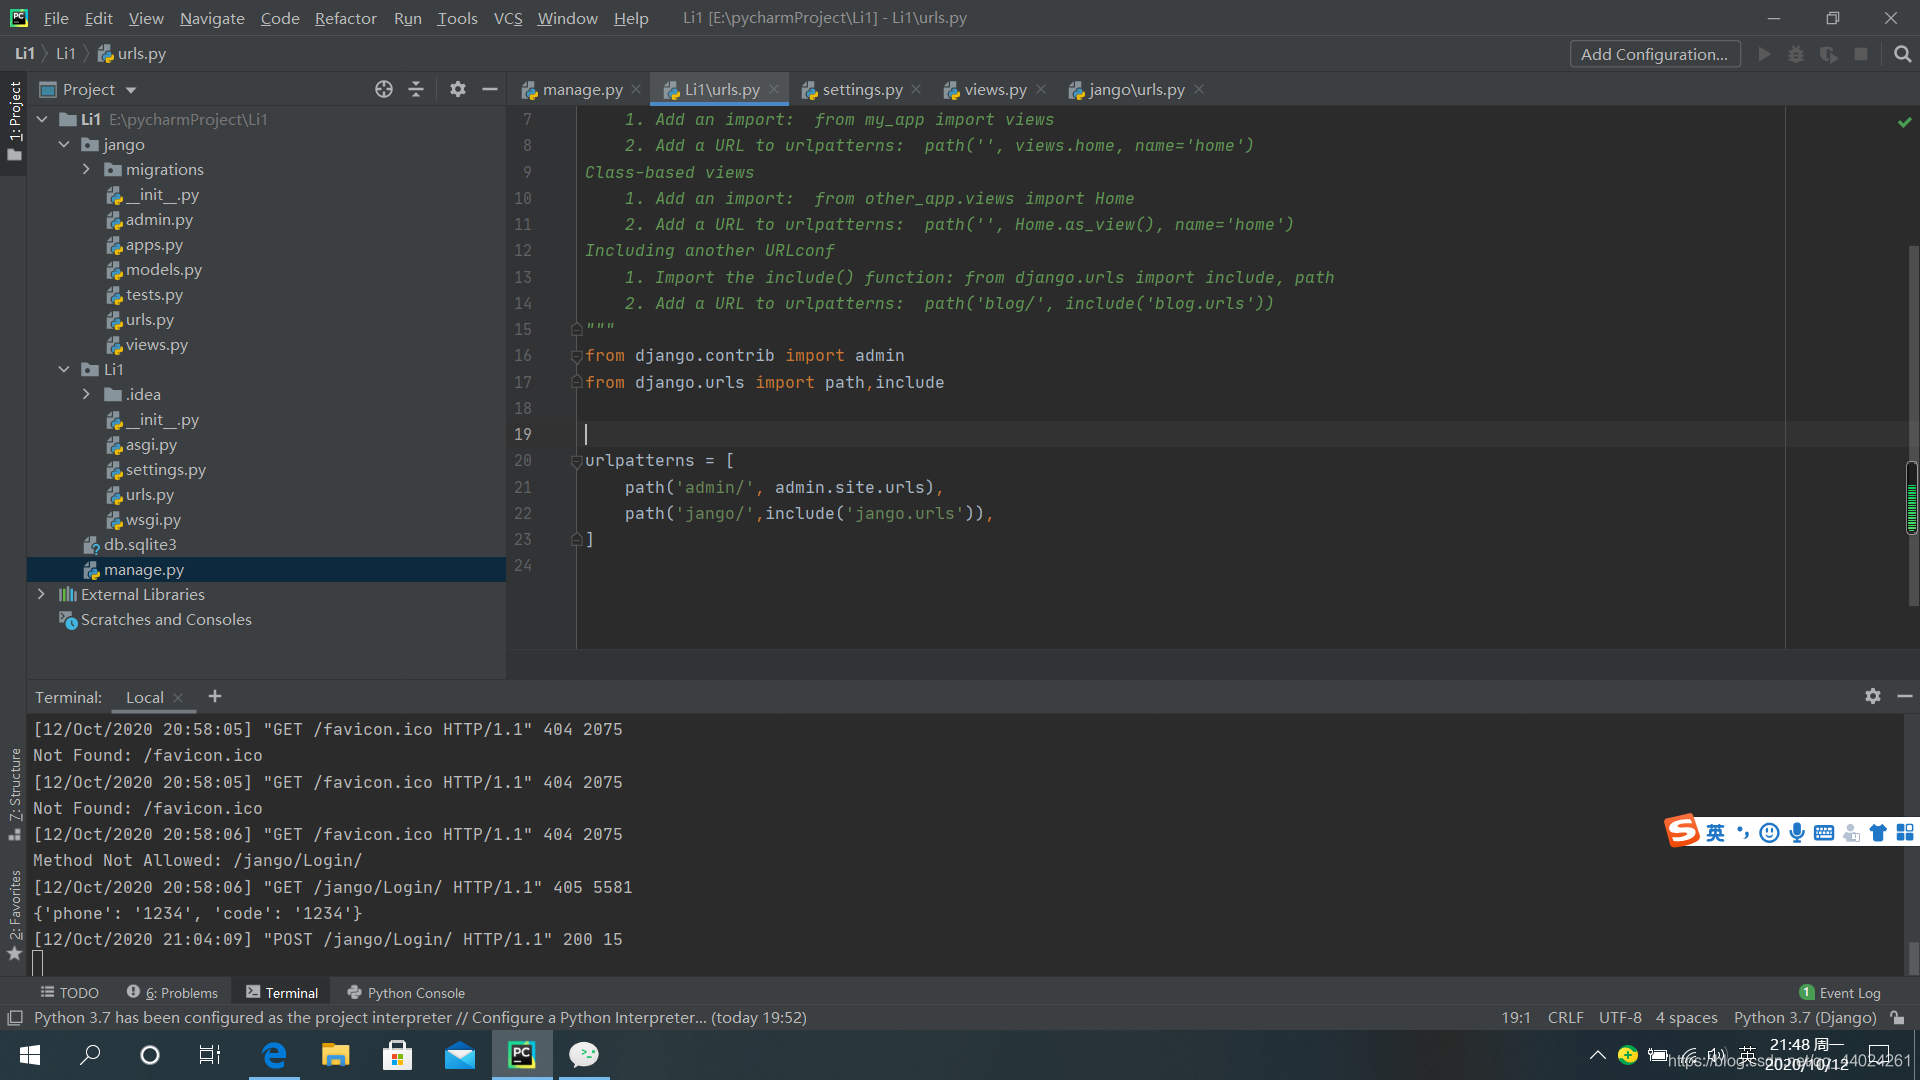This screenshot has height=1080, width=1920.
Task: Click the Debug bug icon
Action: click(1797, 54)
